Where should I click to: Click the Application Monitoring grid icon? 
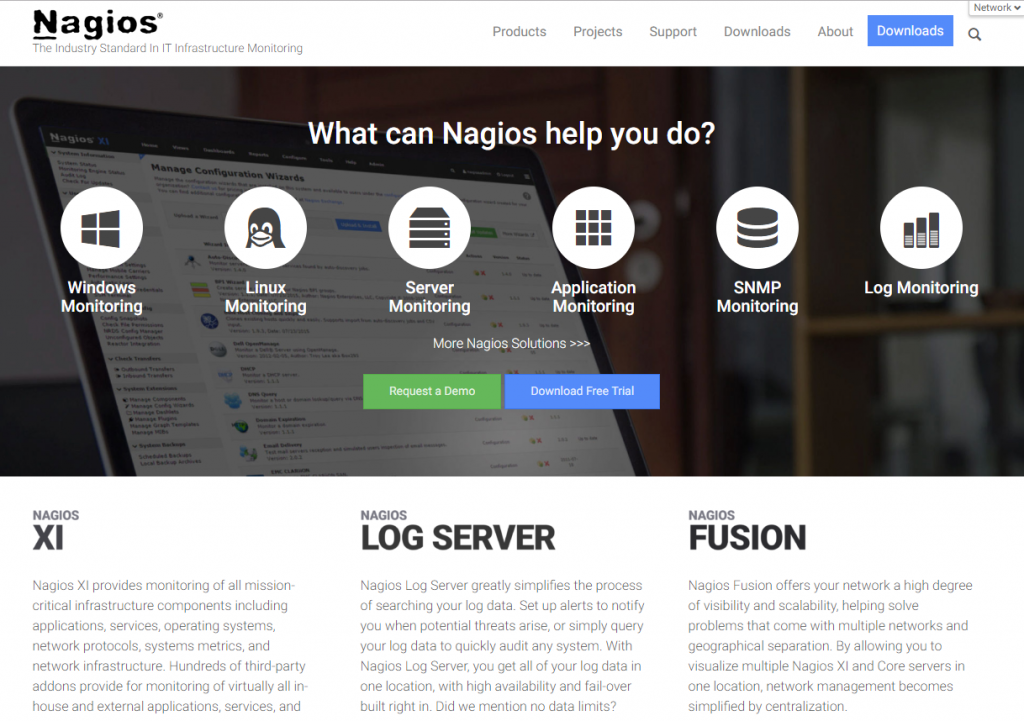tap(593, 228)
